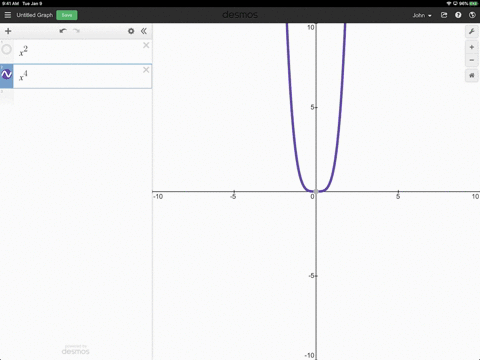Click the Wi-Fi indicator in status bar
Screen dimensions: 480x360
coord(449,3)
